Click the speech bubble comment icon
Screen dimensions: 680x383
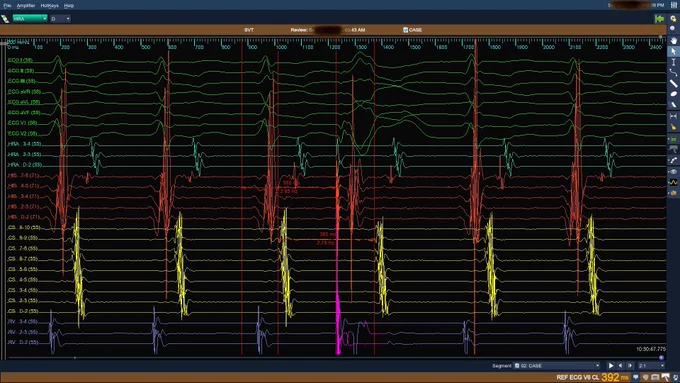point(636,377)
